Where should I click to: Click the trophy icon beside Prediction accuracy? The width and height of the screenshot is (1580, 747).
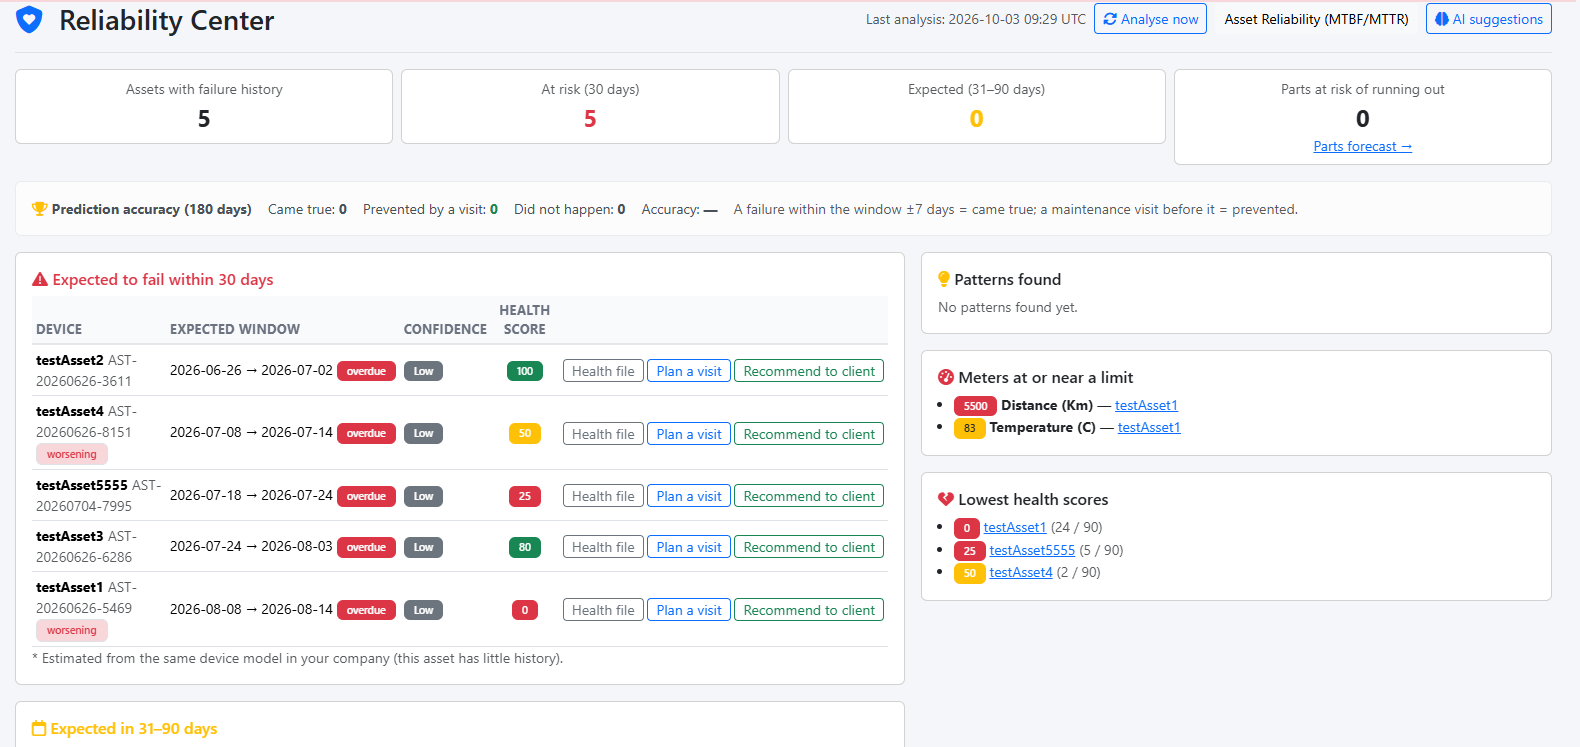(x=40, y=209)
